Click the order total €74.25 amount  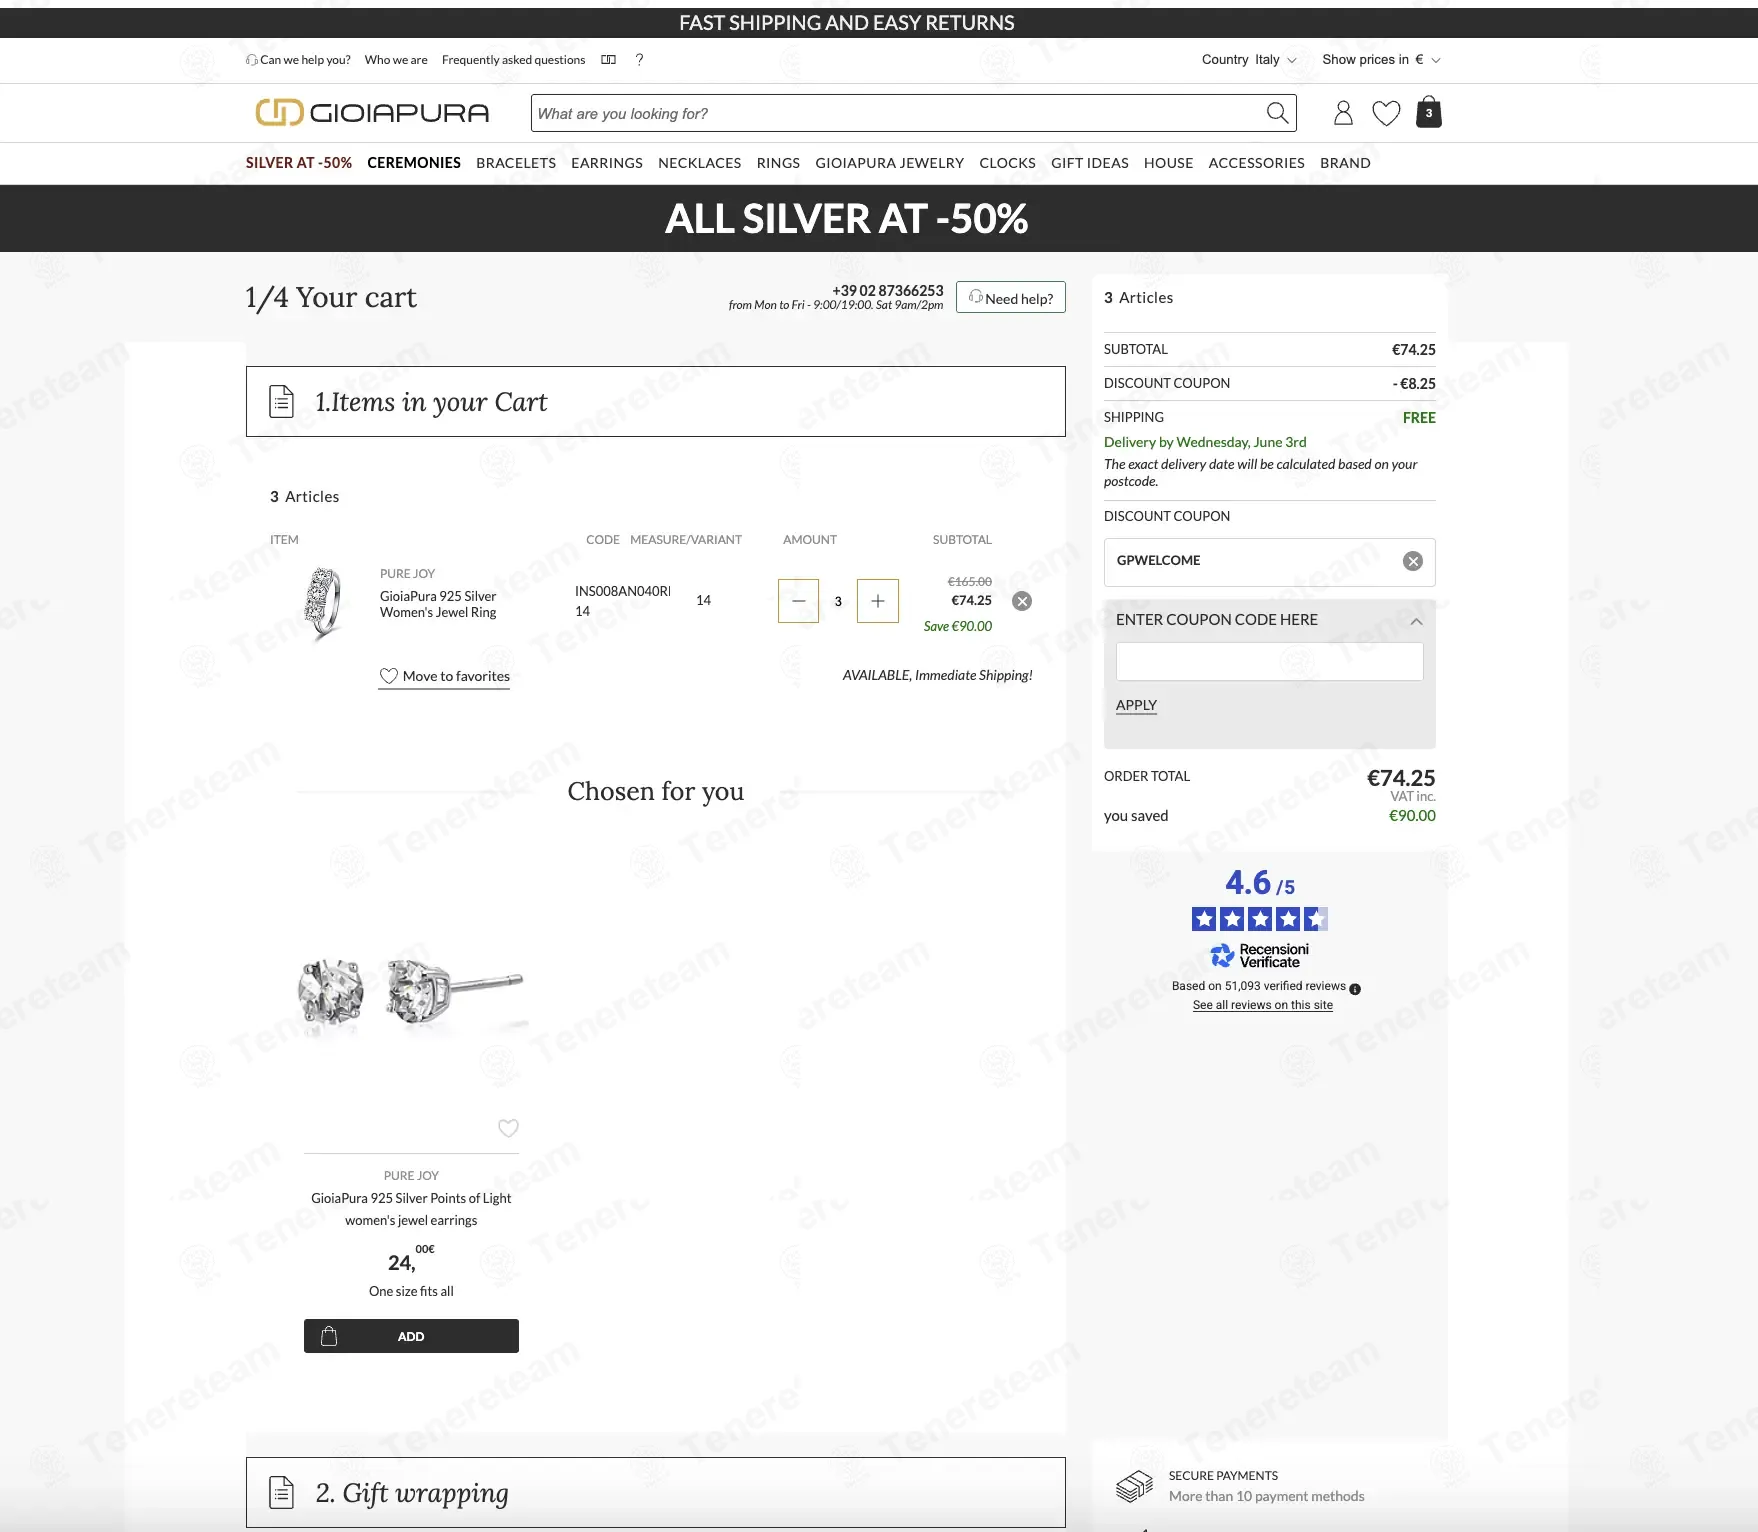pos(1401,777)
